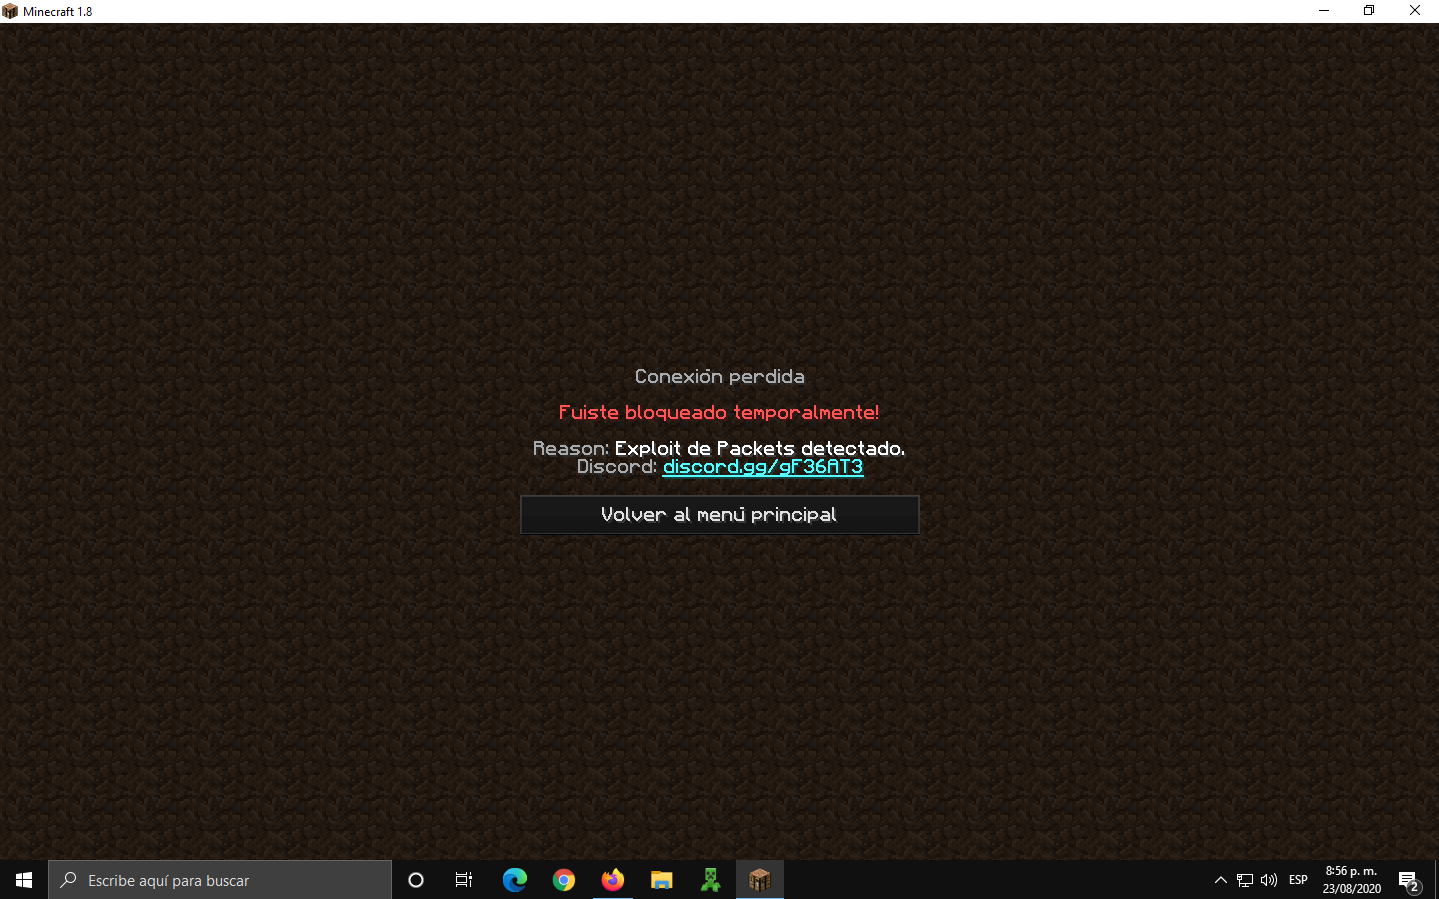This screenshot has width=1439, height=899.
Task: Open the volume control tray icon
Action: pos(1269,880)
